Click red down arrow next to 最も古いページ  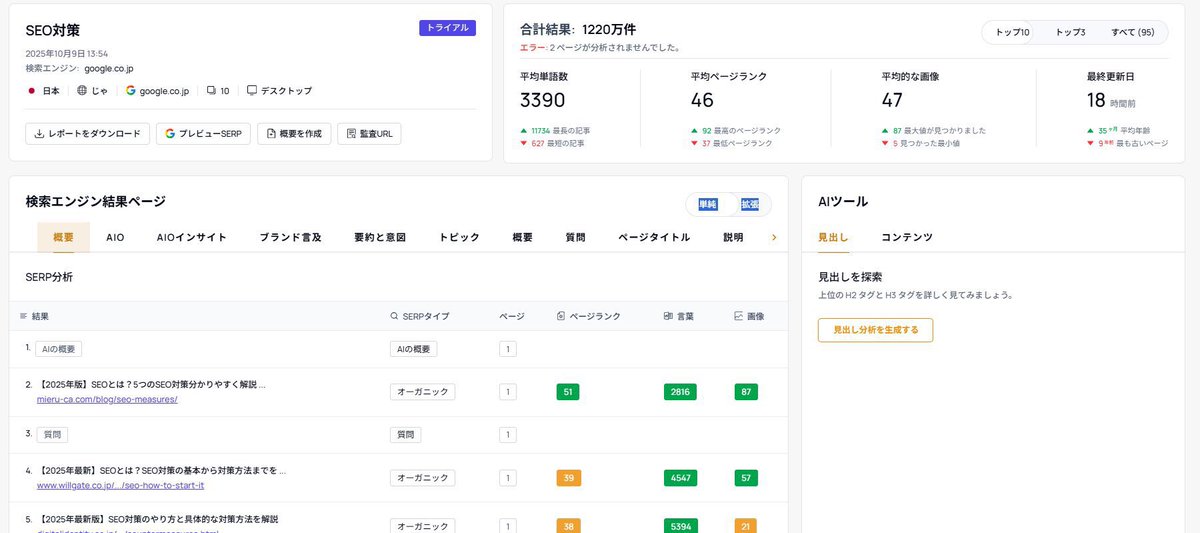click(1091, 144)
